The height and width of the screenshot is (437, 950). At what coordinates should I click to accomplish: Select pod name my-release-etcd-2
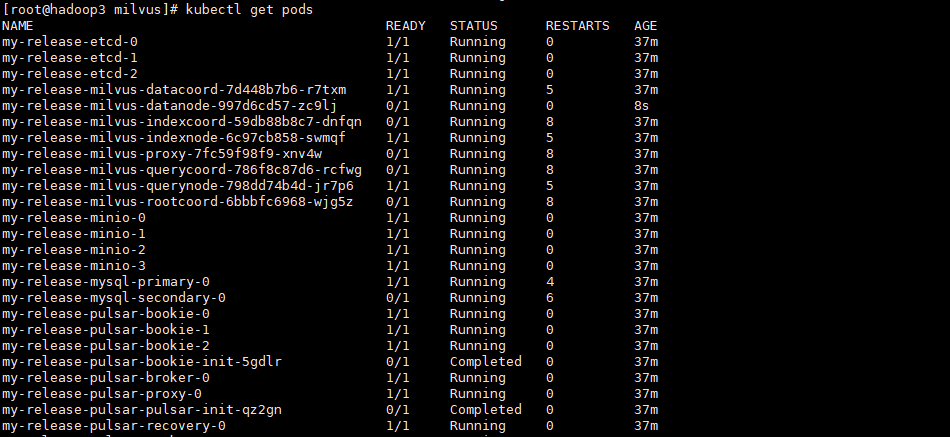[70, 74]
